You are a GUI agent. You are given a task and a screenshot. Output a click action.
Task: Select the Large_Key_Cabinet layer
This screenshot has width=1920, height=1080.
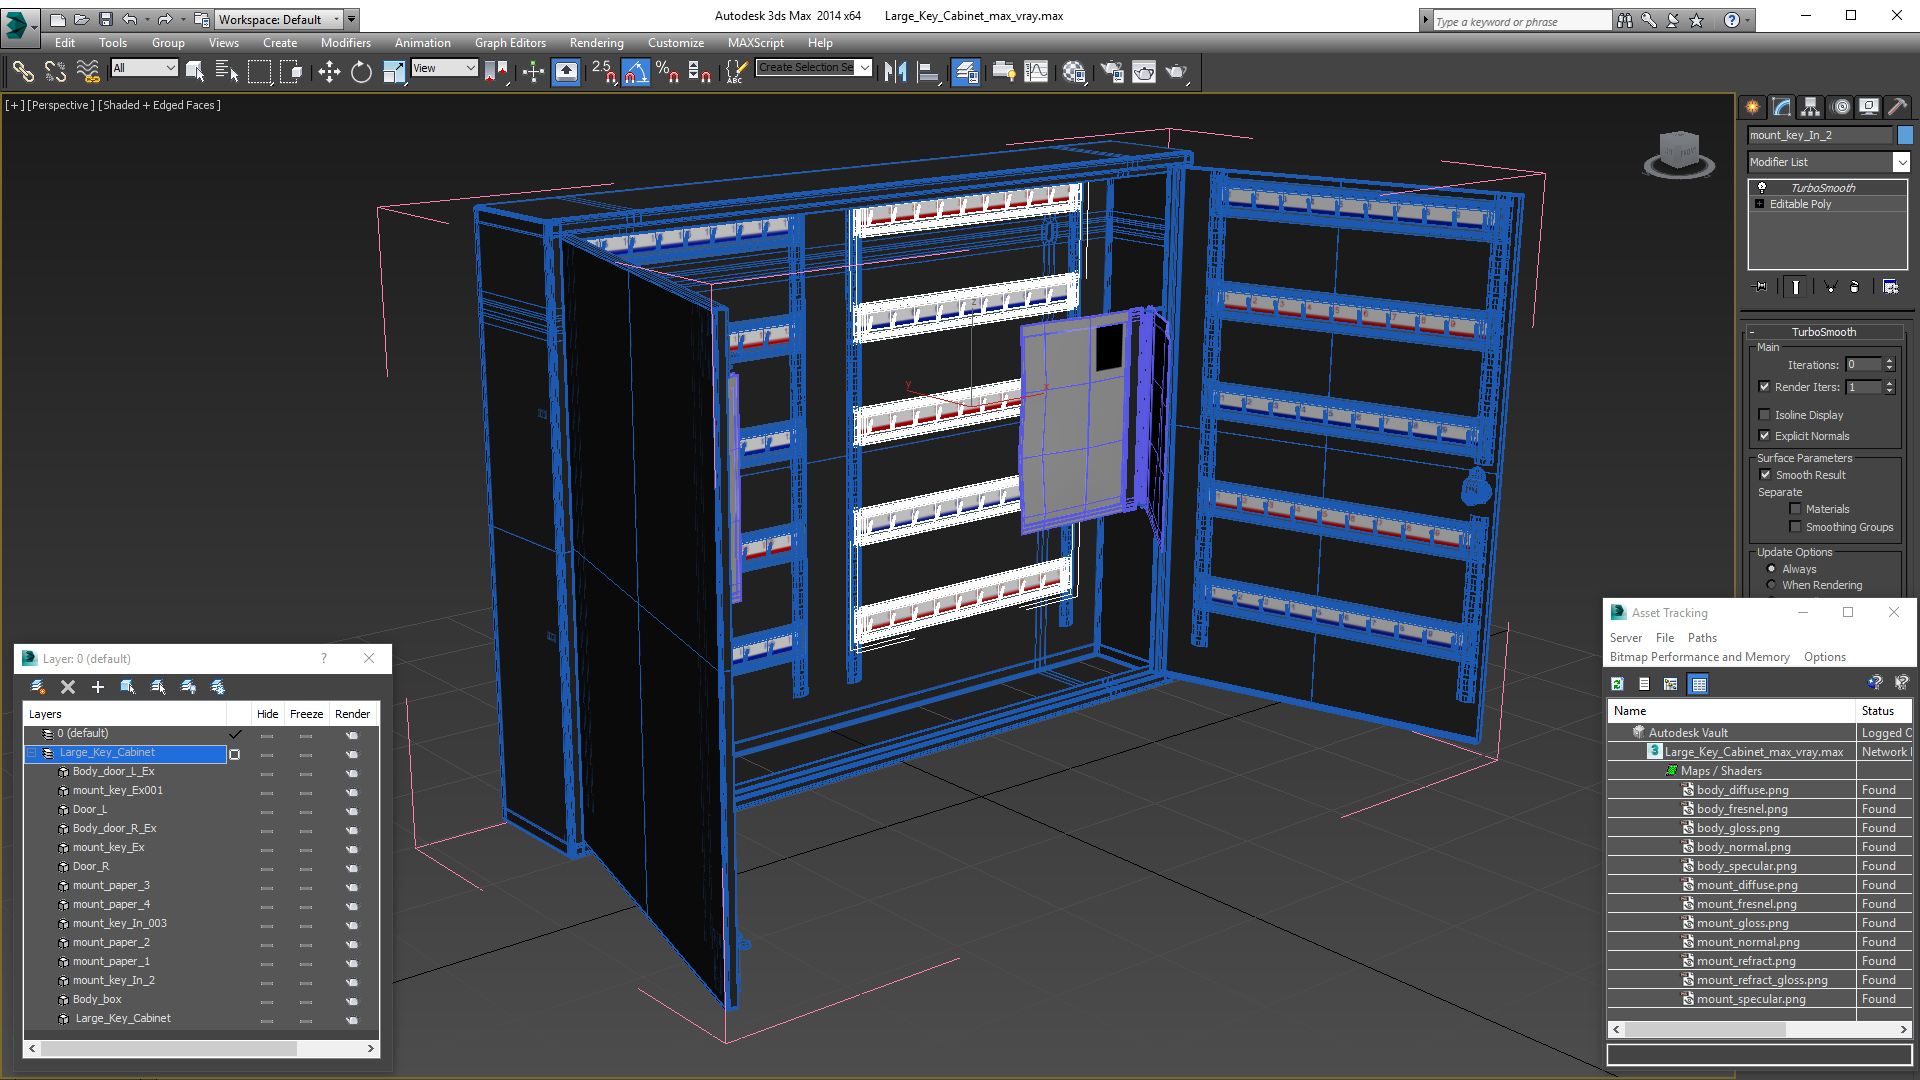[108, 752]
